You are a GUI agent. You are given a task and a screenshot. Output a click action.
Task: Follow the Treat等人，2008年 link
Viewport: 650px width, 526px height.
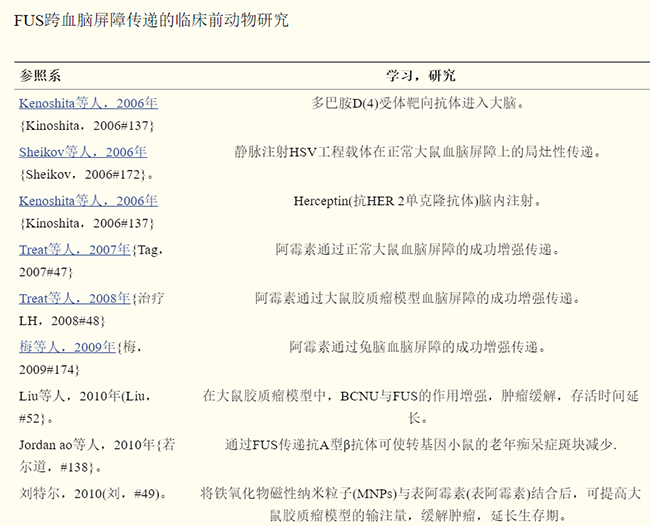(x=75, y=298)
